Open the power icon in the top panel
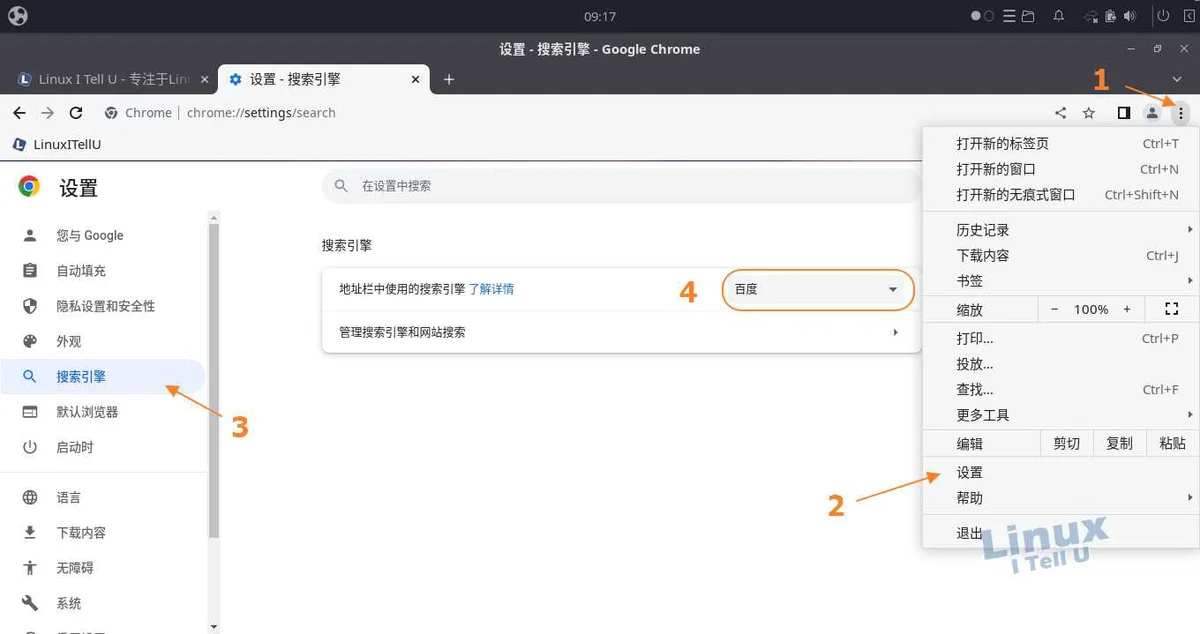This screenshot has height=634, width=1200. (x=1163, y=16)
